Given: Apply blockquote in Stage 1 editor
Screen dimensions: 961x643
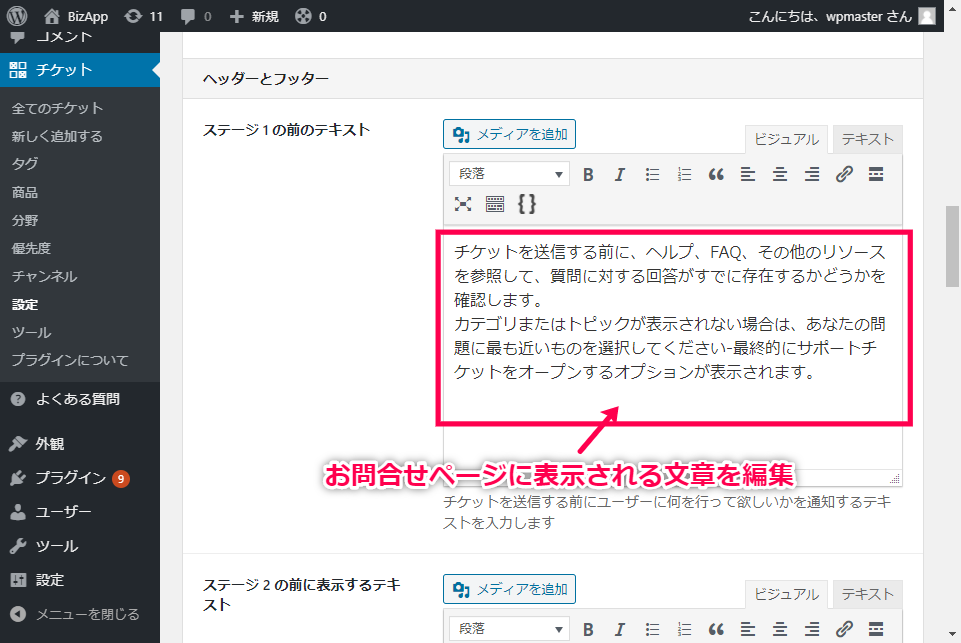Looking at the screenshot, I should 716,175.
